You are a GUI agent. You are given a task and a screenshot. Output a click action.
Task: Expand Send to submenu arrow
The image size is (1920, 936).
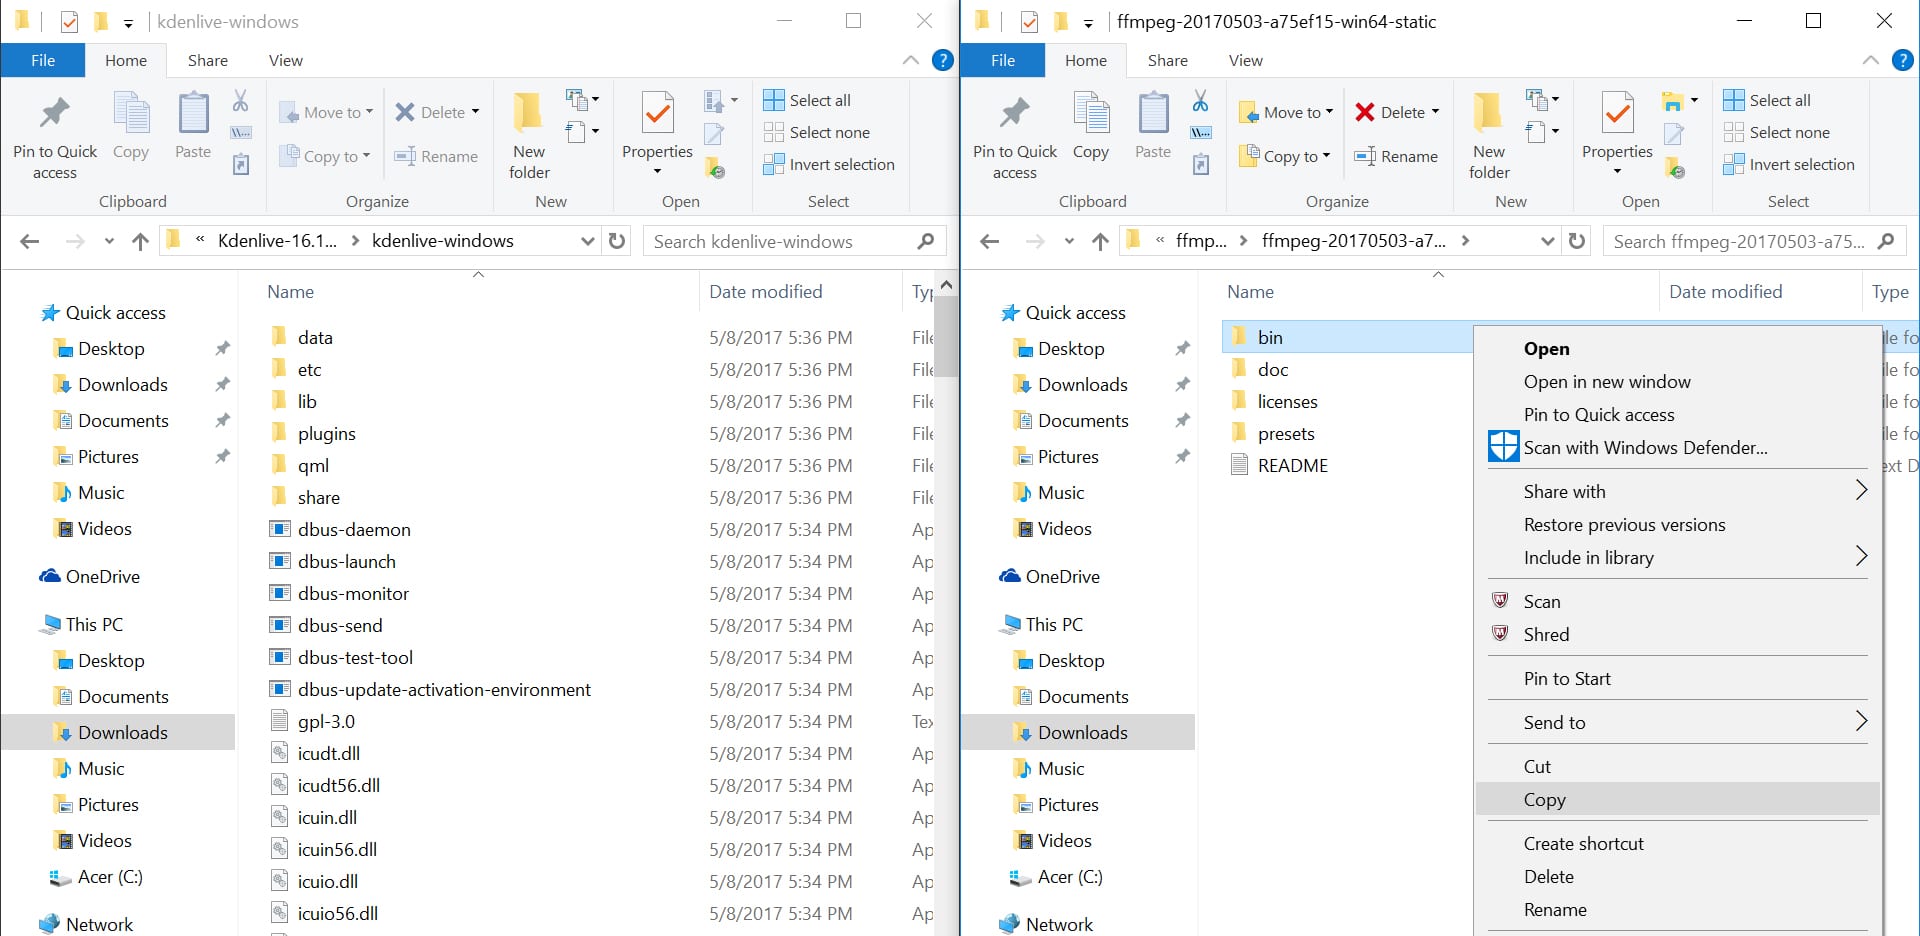1861,721
